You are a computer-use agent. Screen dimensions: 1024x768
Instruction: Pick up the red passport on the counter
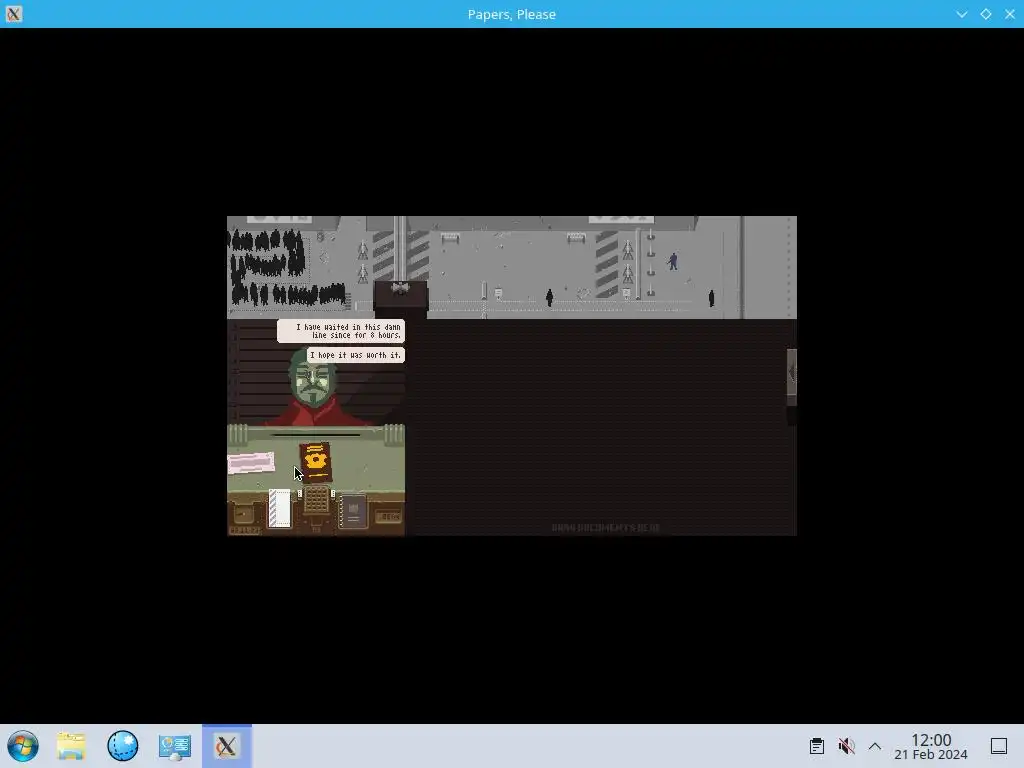(x=315, y=462)
